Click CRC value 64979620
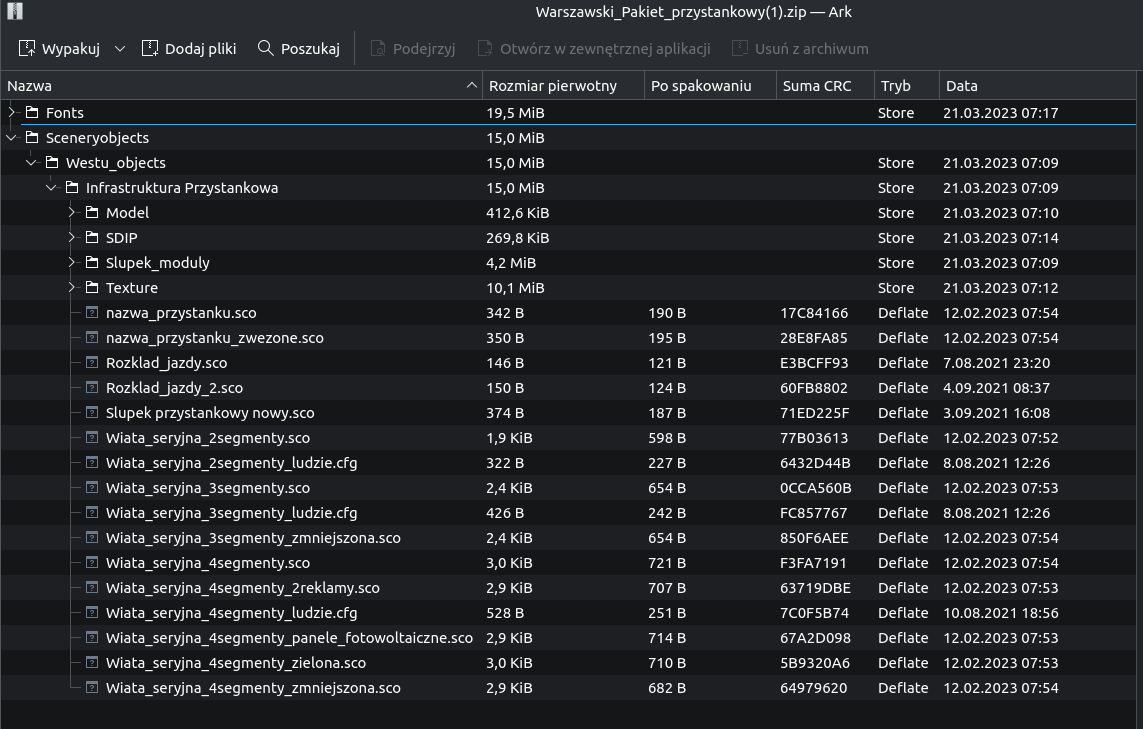1143x729 pixels. 814,688
